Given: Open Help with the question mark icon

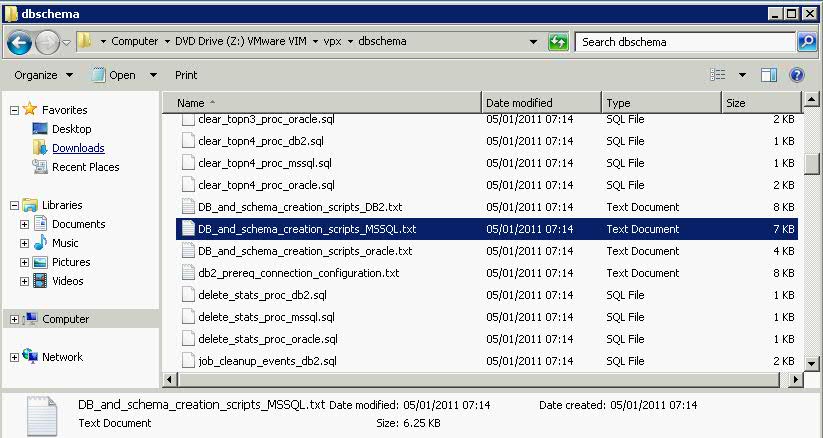Looking at the screenshot, I should 797,75.
